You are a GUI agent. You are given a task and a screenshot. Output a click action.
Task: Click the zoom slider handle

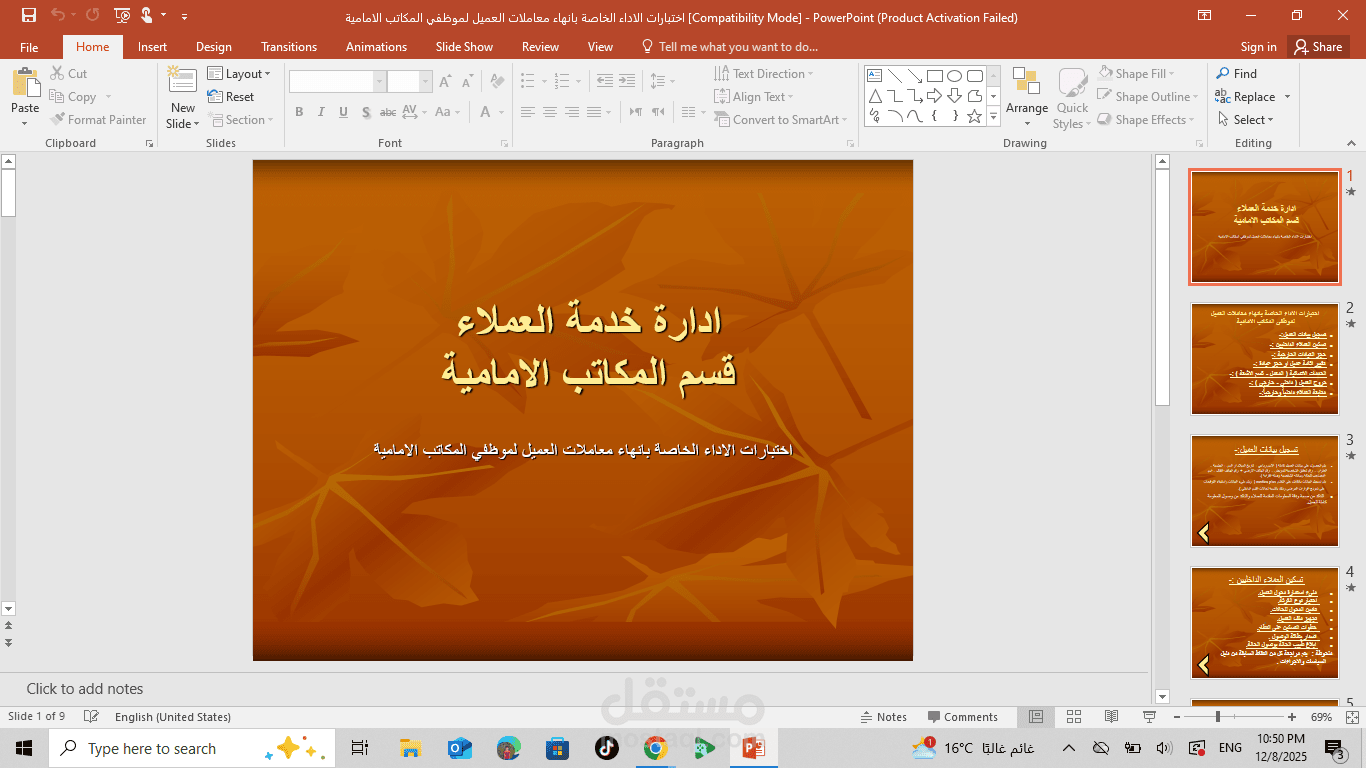1217,717
